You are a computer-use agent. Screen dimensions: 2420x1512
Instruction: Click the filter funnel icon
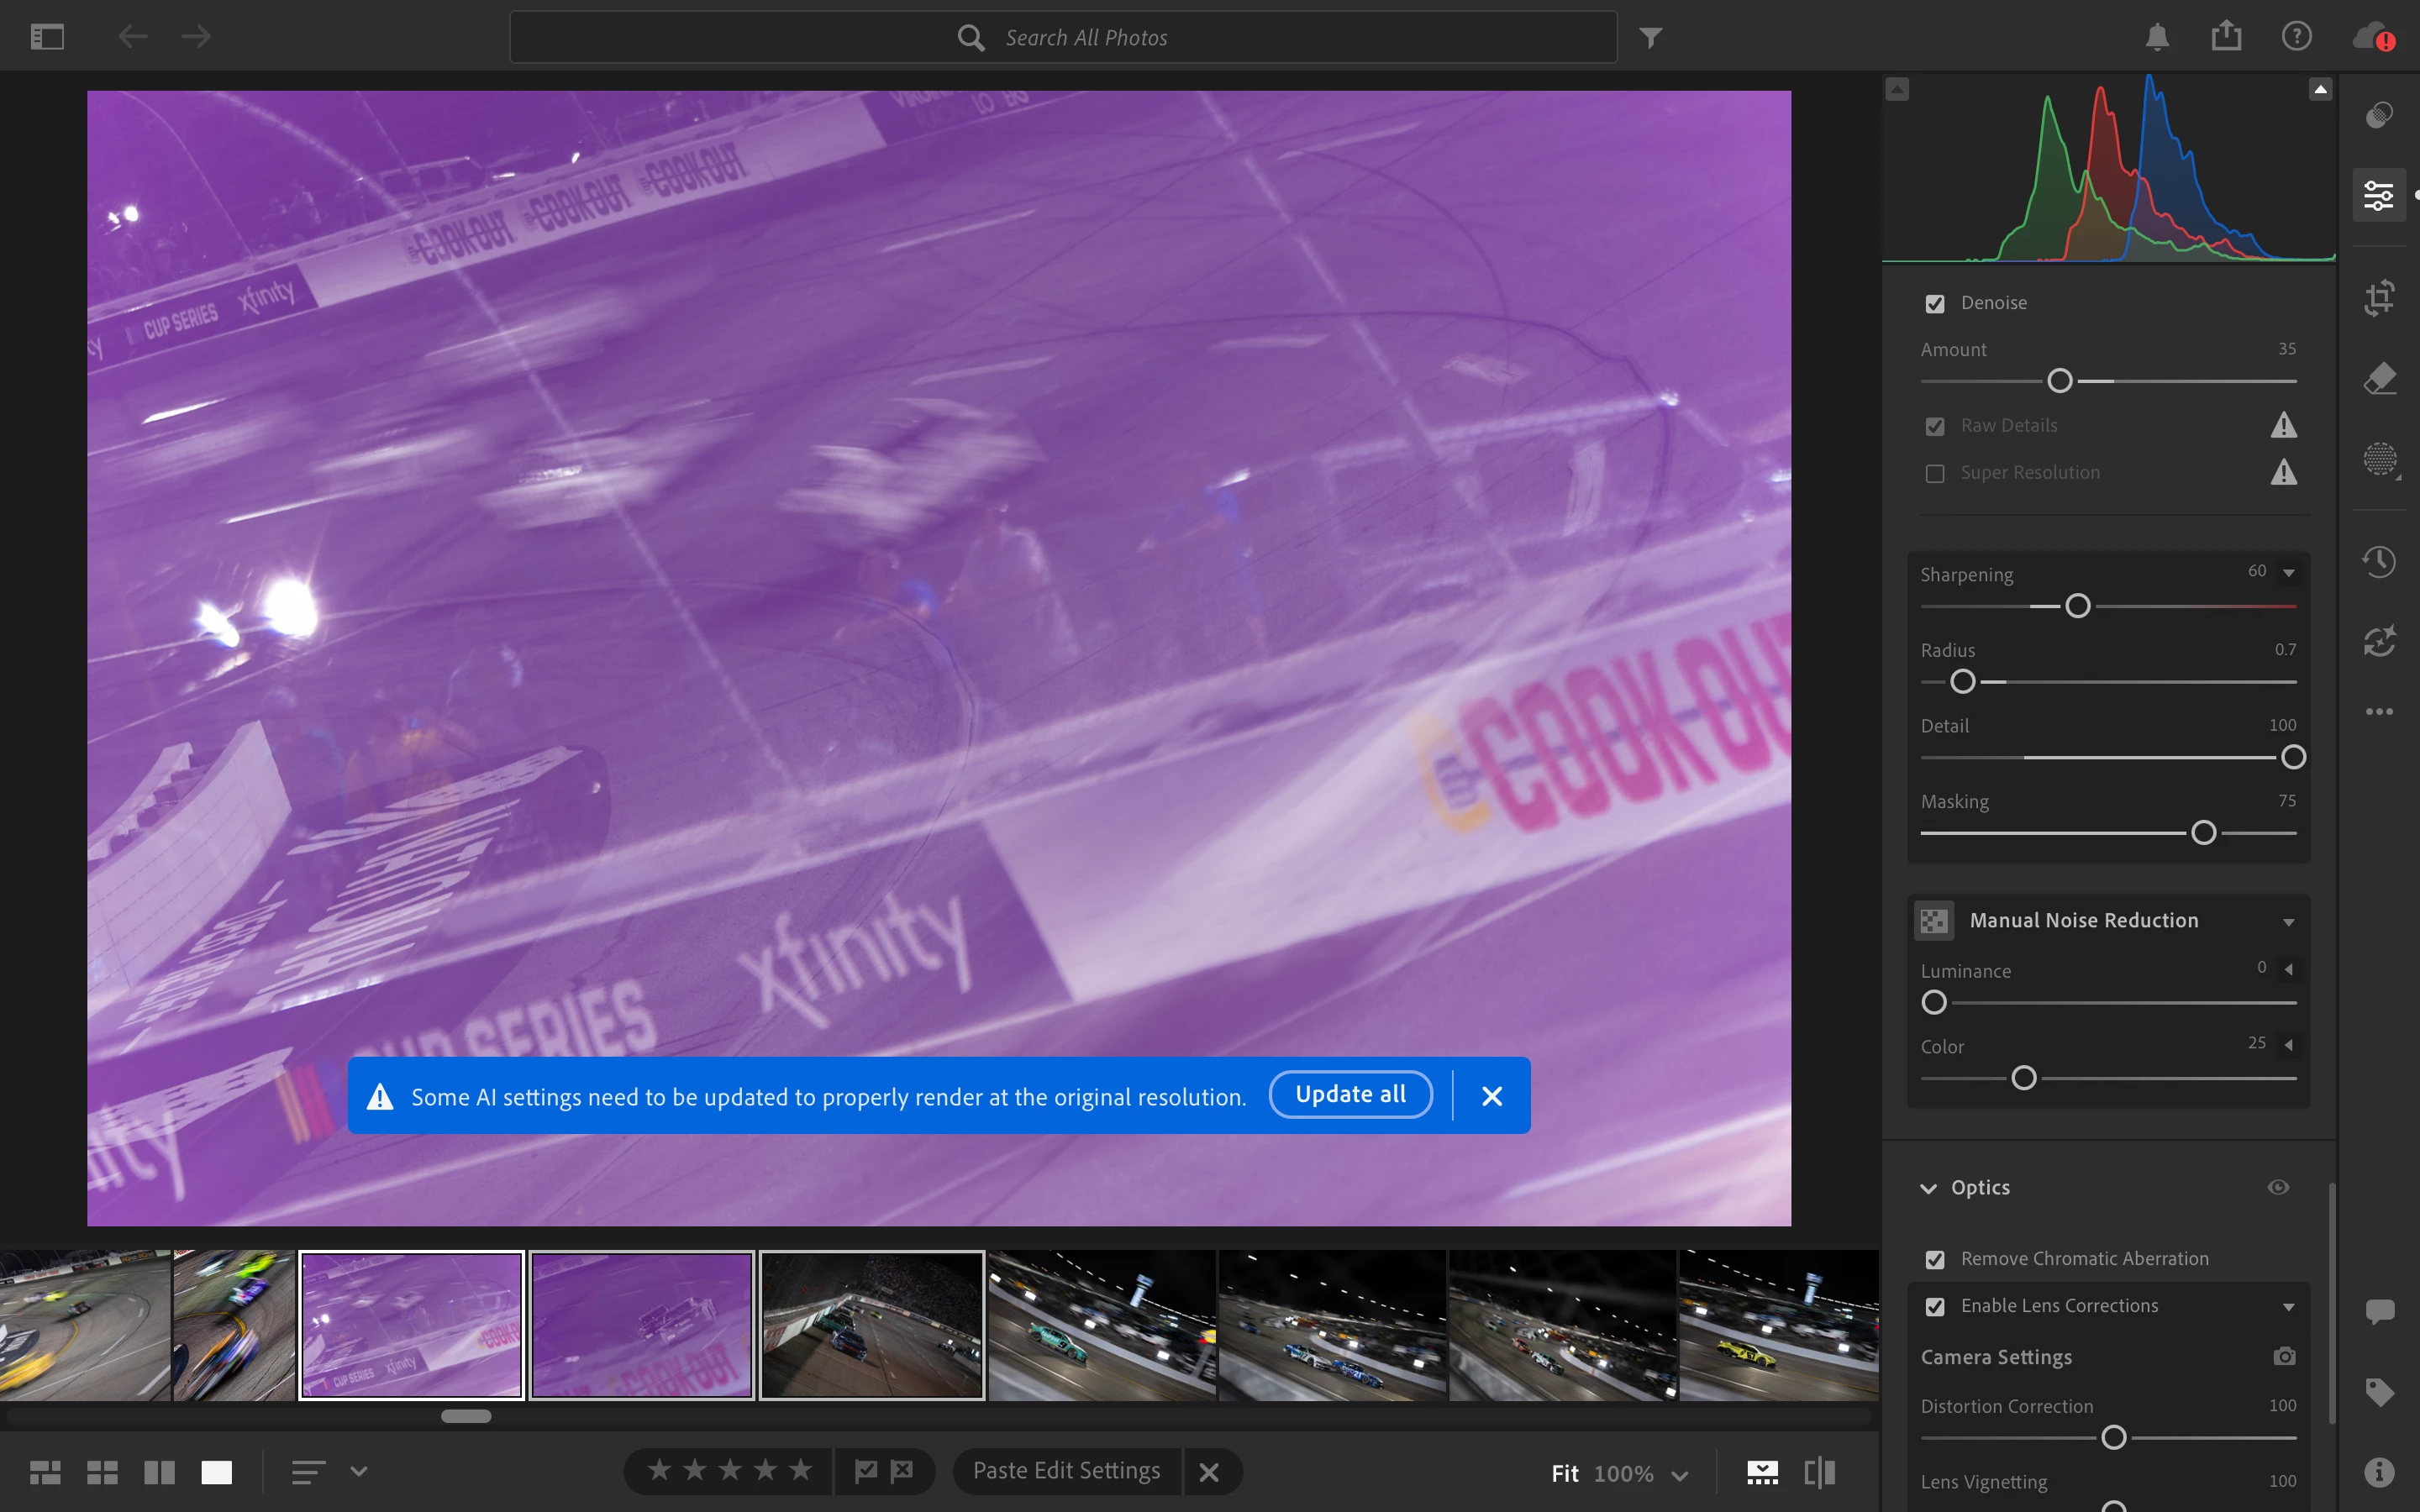[x=1651, y=38]
